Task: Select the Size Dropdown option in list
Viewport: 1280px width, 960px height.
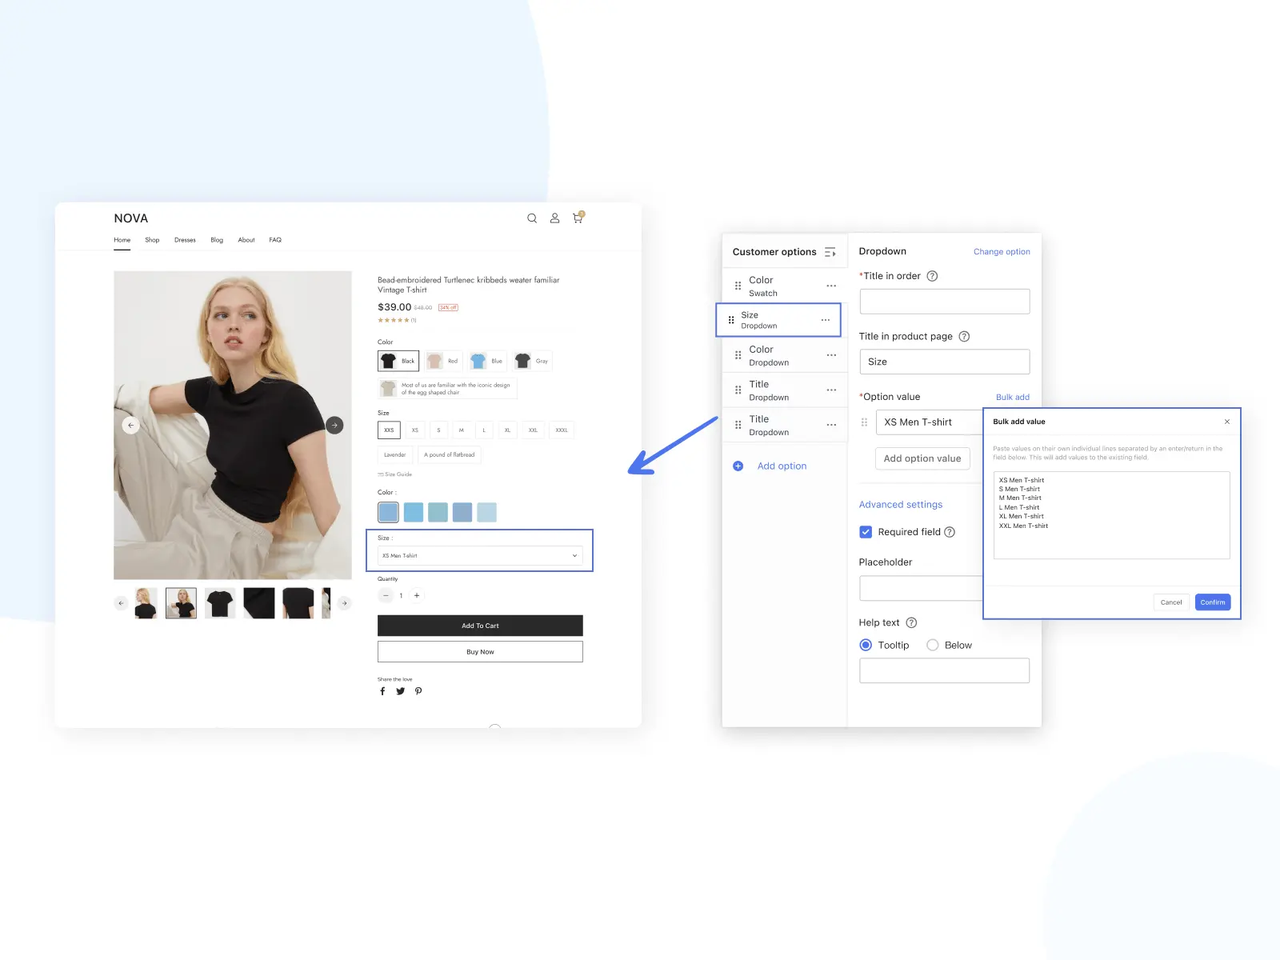Action: 778,320
